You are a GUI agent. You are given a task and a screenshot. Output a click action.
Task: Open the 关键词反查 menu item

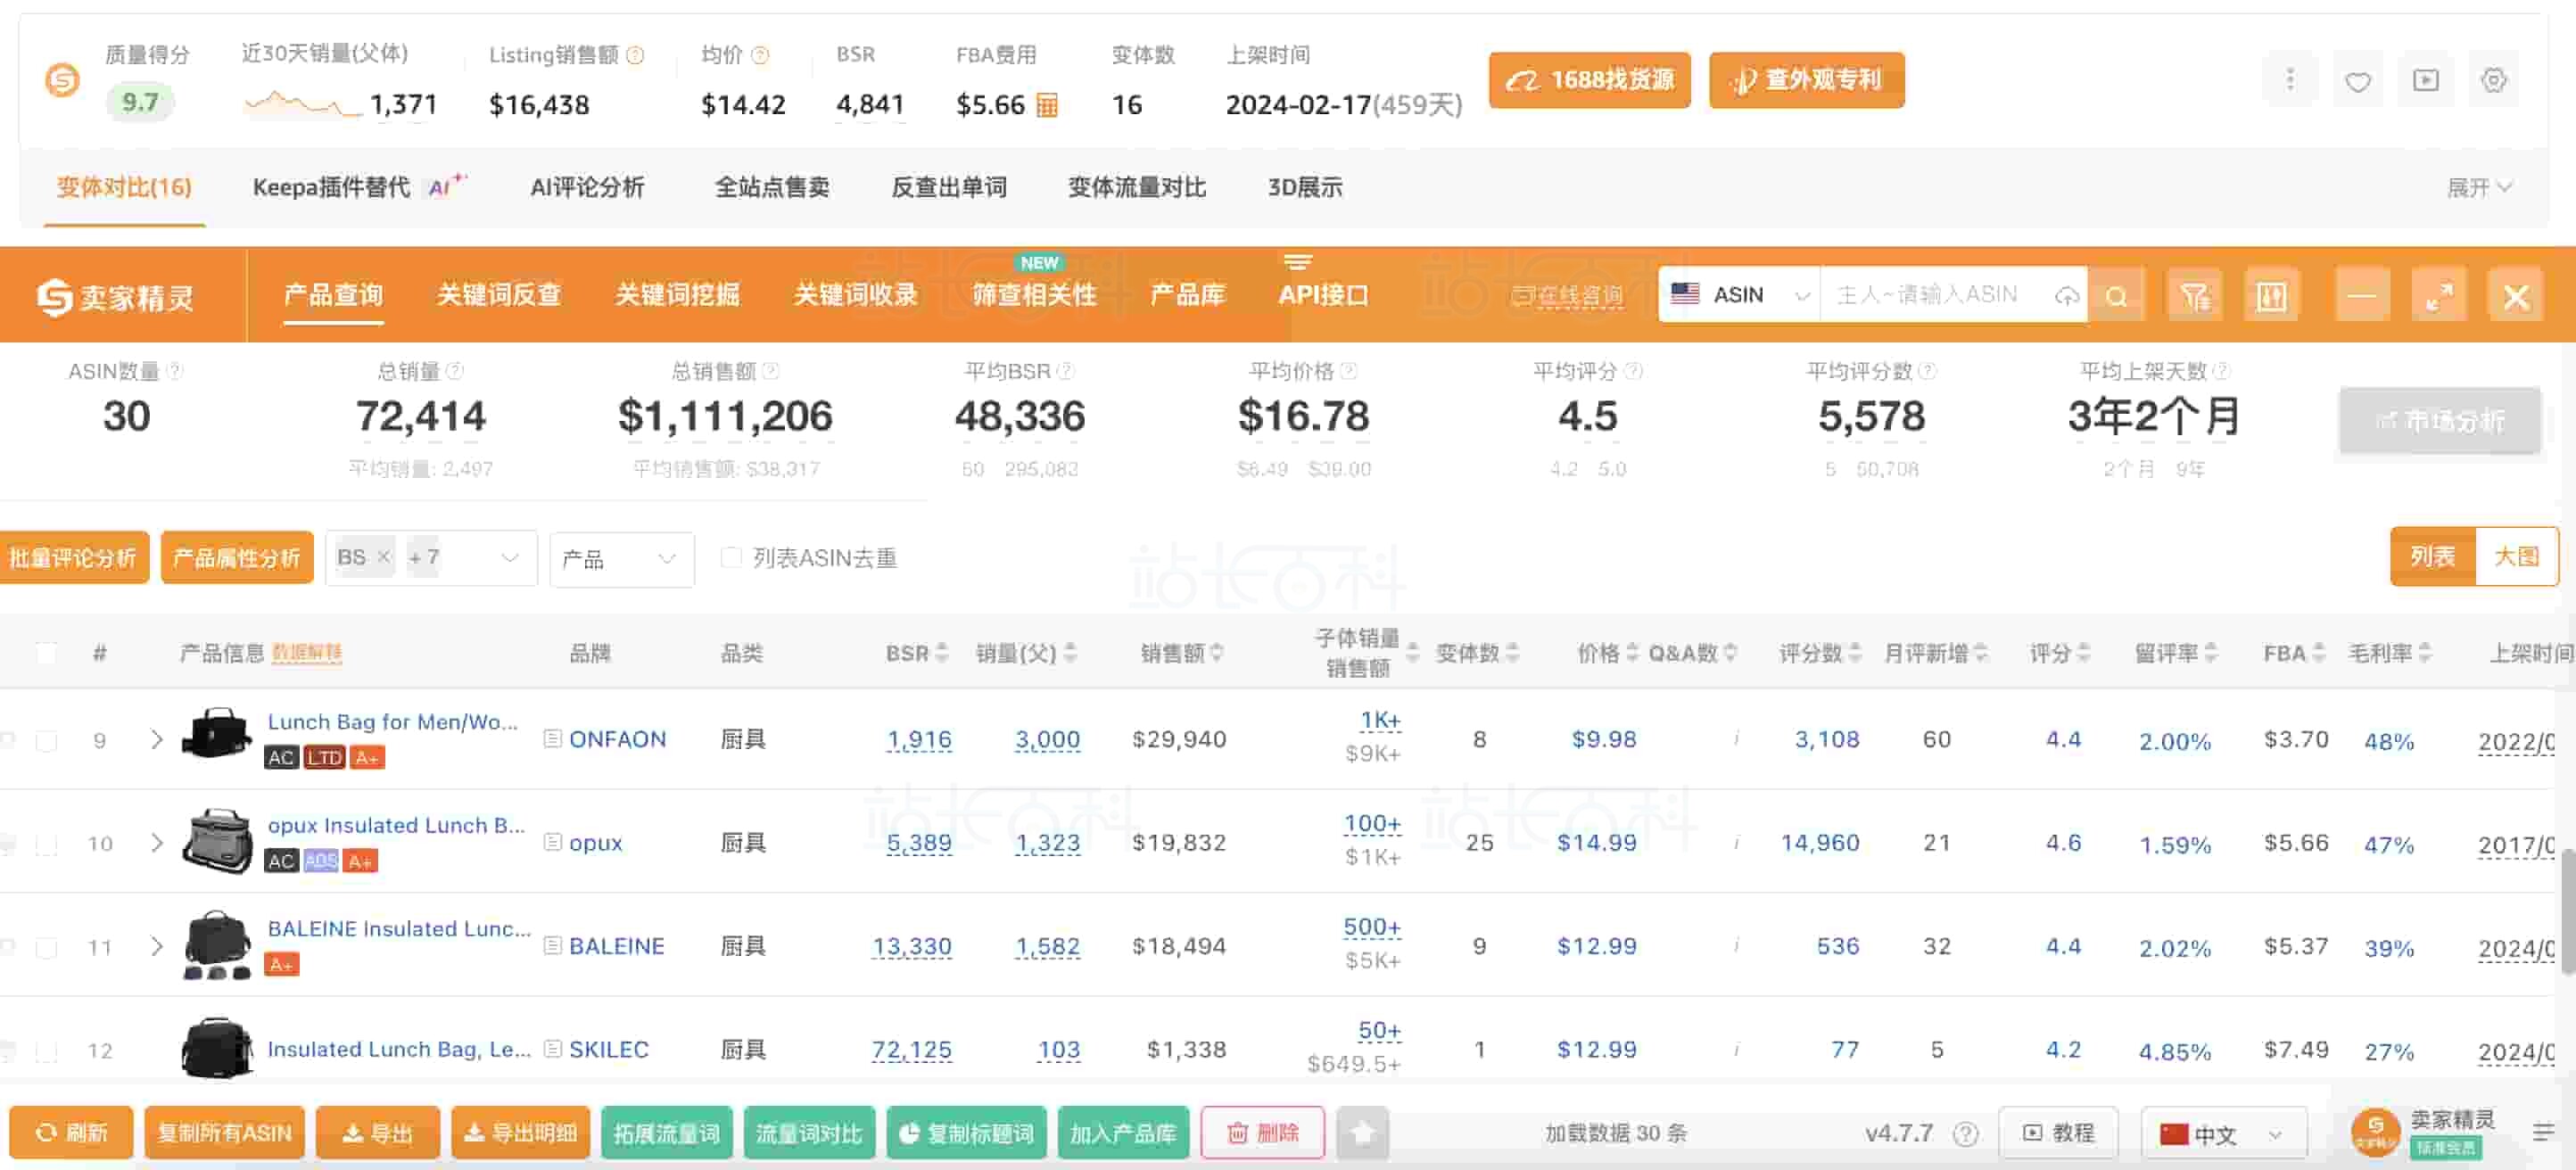(498, 295)
